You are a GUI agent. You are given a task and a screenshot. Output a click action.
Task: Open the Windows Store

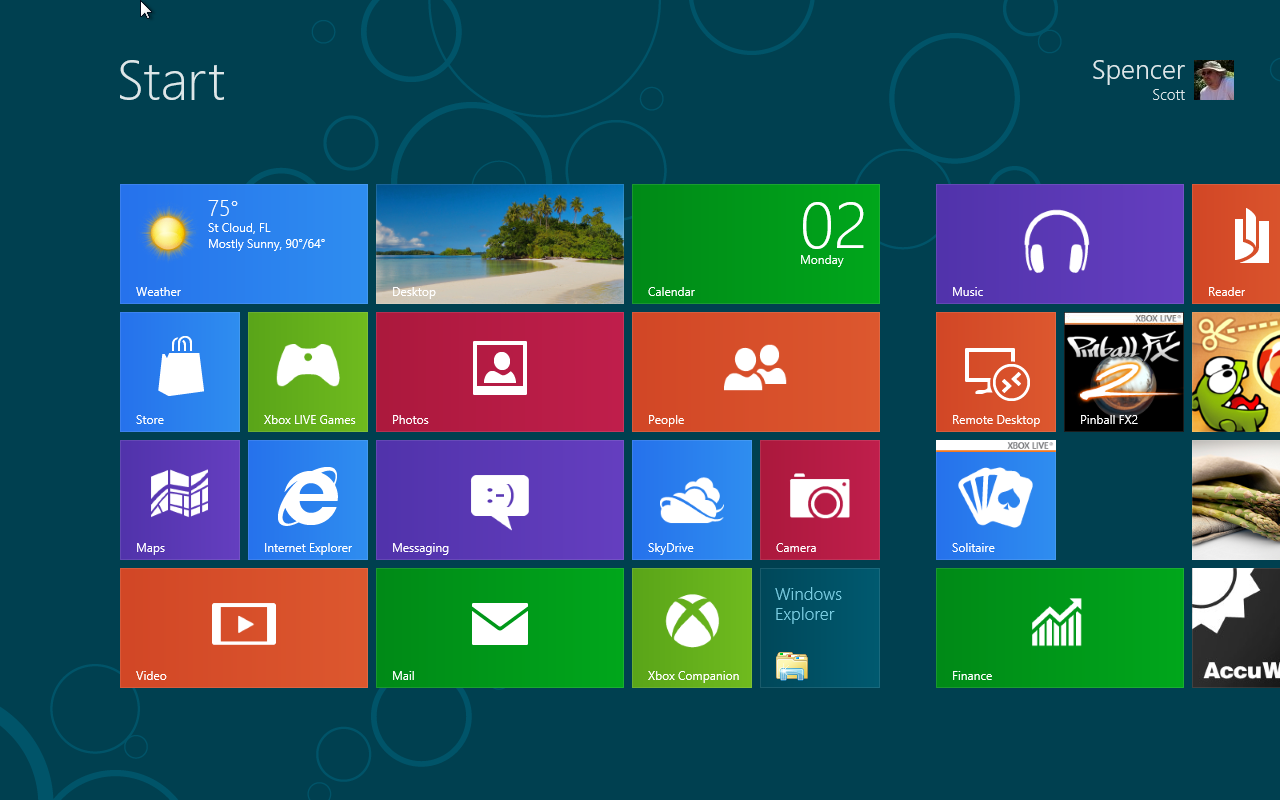pos(179,371)
